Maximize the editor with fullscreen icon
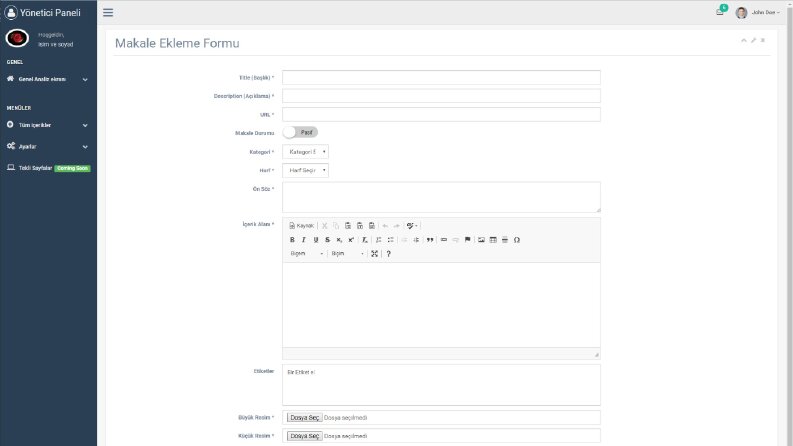793x446 pixels. pyautogui.click(x=374, y=253)
